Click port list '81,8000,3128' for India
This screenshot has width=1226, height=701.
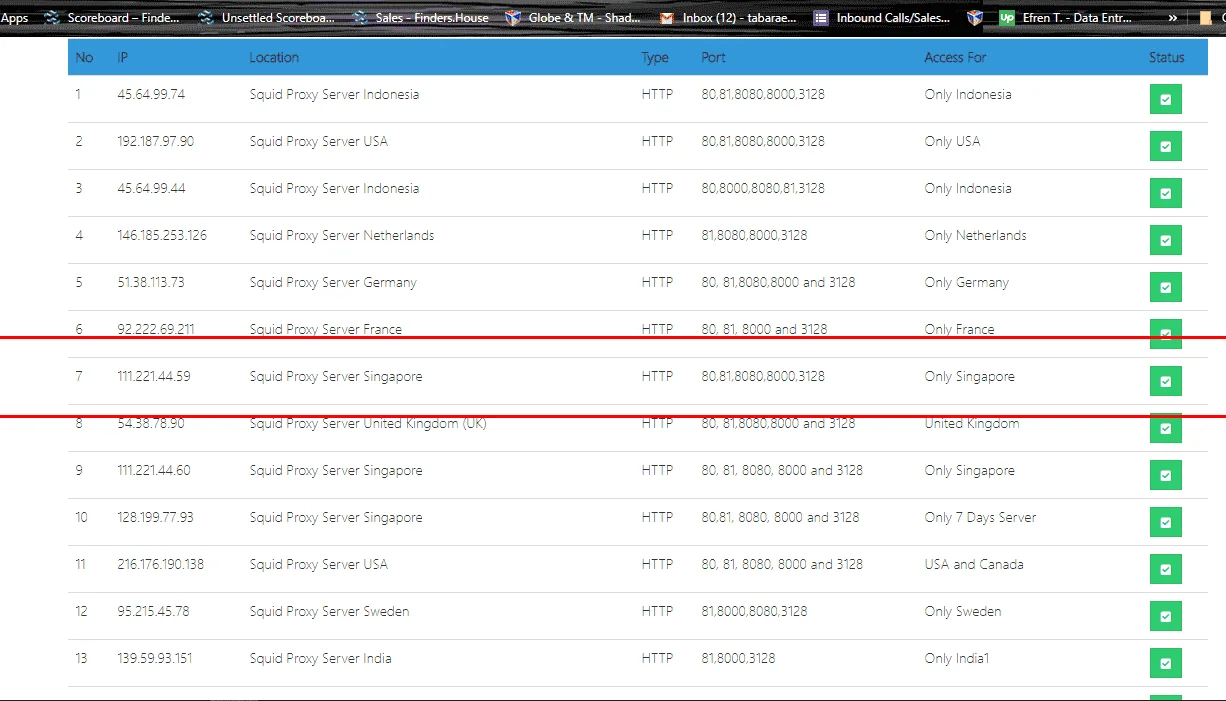tap(738, 658)
